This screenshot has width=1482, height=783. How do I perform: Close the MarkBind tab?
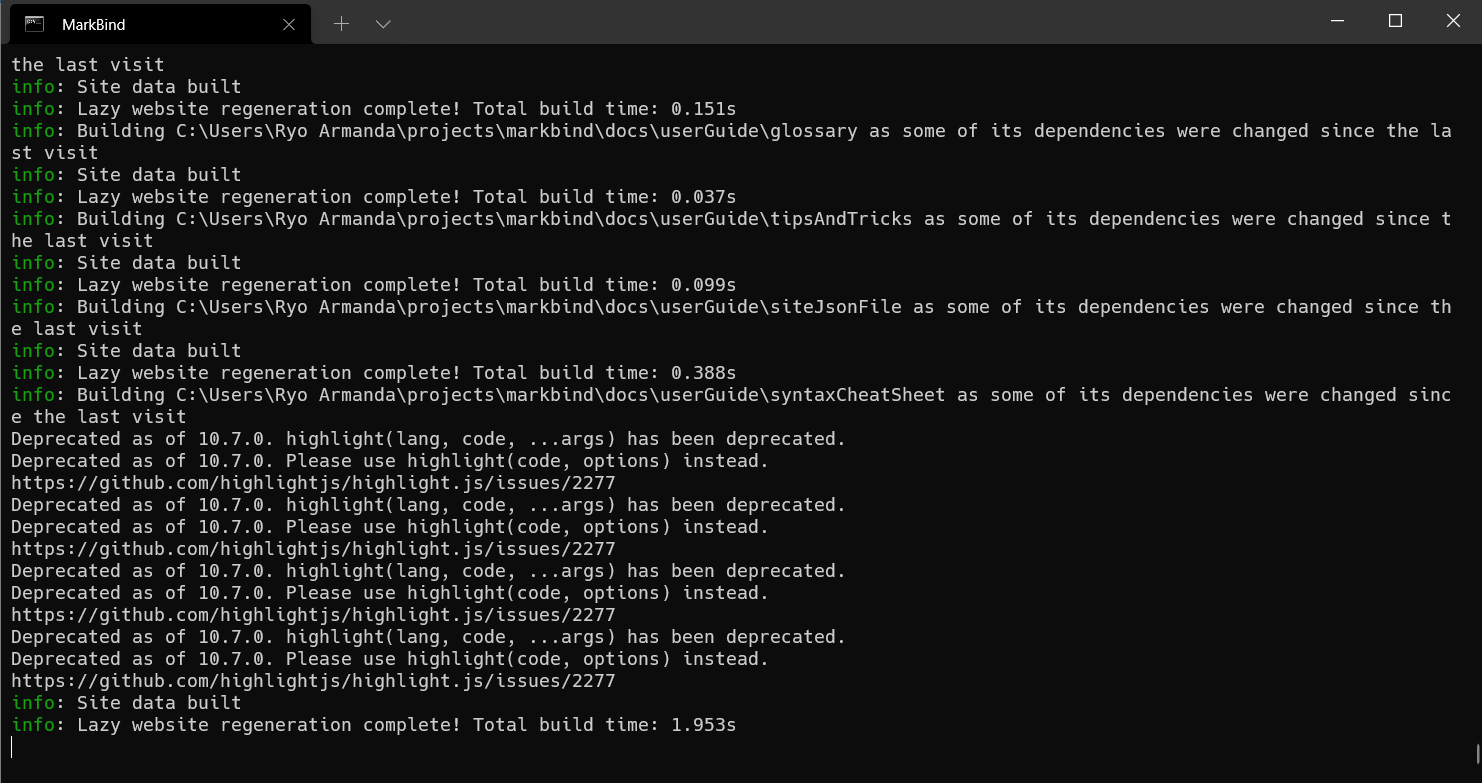(x=289, y=23)
